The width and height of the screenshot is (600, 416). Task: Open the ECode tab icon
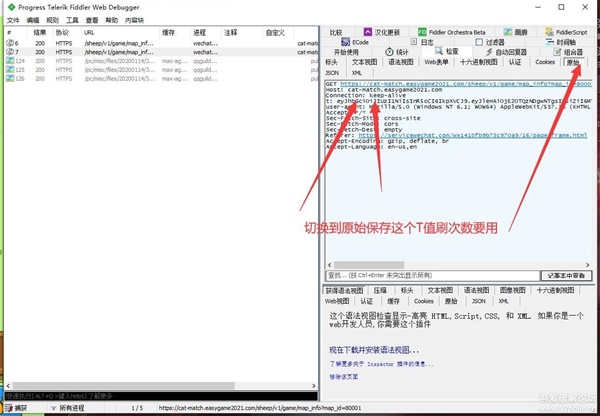[346, 42]
